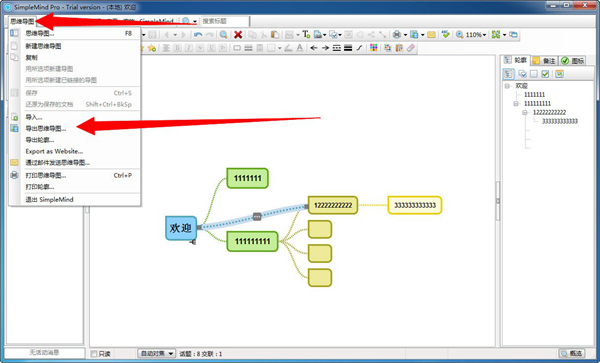Click the undo arrow icon
The height and width of the screenshot is (363, 600).
198,35
